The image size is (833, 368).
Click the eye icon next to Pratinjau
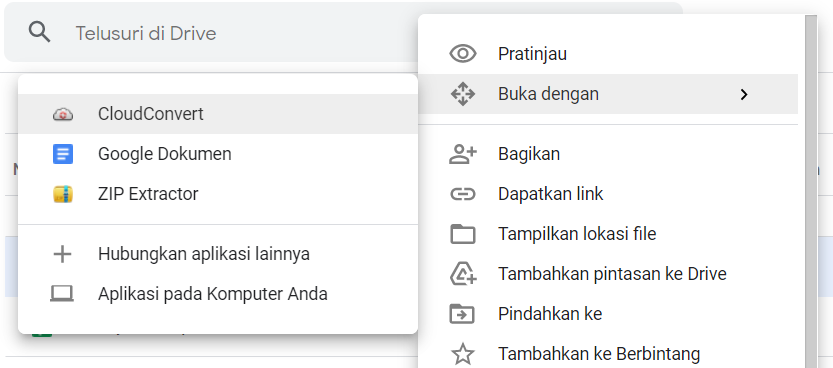click(463, 54)
